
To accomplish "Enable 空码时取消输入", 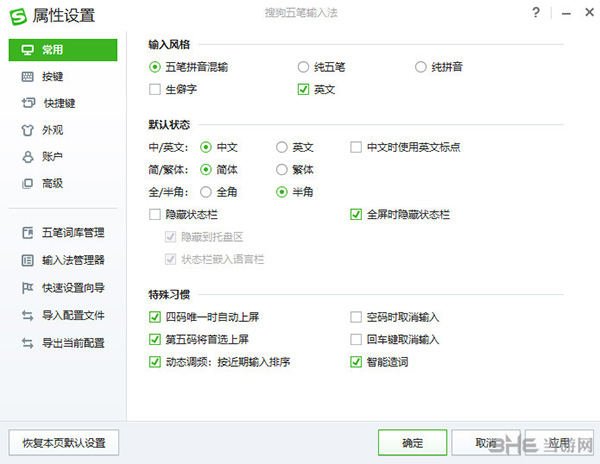I will click(356, 317).
